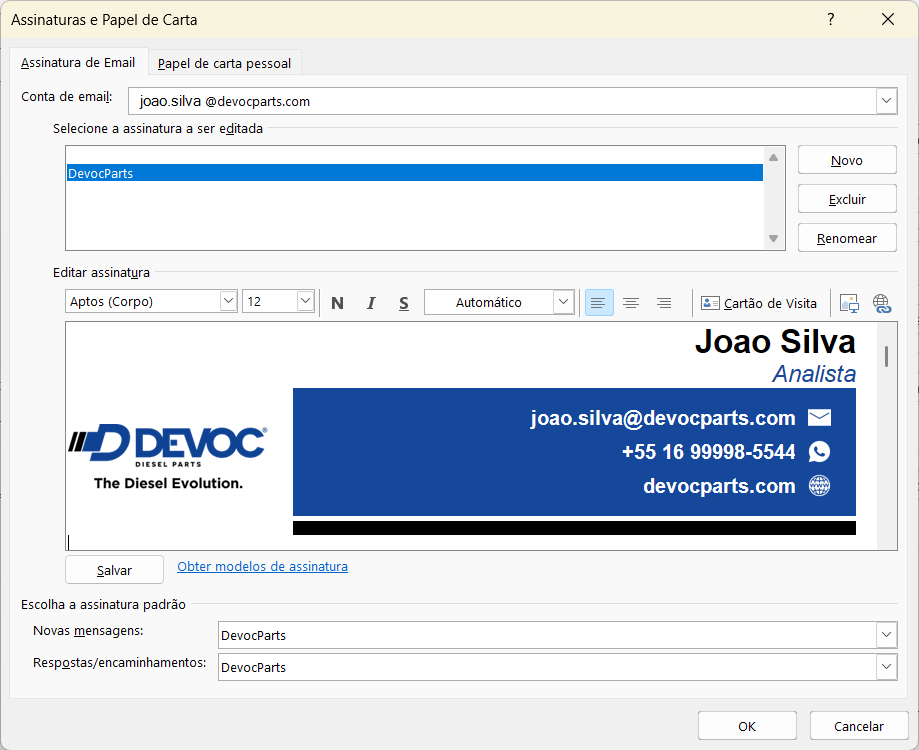Click the Novo button
Screen dimensions: 919x750
point(847,160)
